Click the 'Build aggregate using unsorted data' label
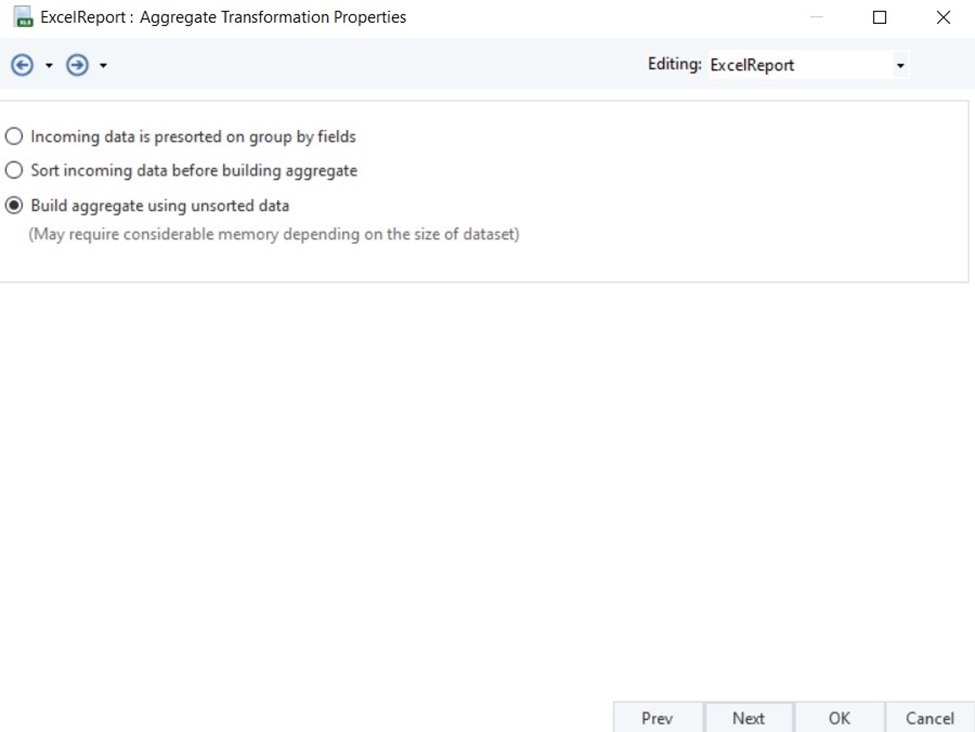975x732 pixels. click(x=160, y=206)
